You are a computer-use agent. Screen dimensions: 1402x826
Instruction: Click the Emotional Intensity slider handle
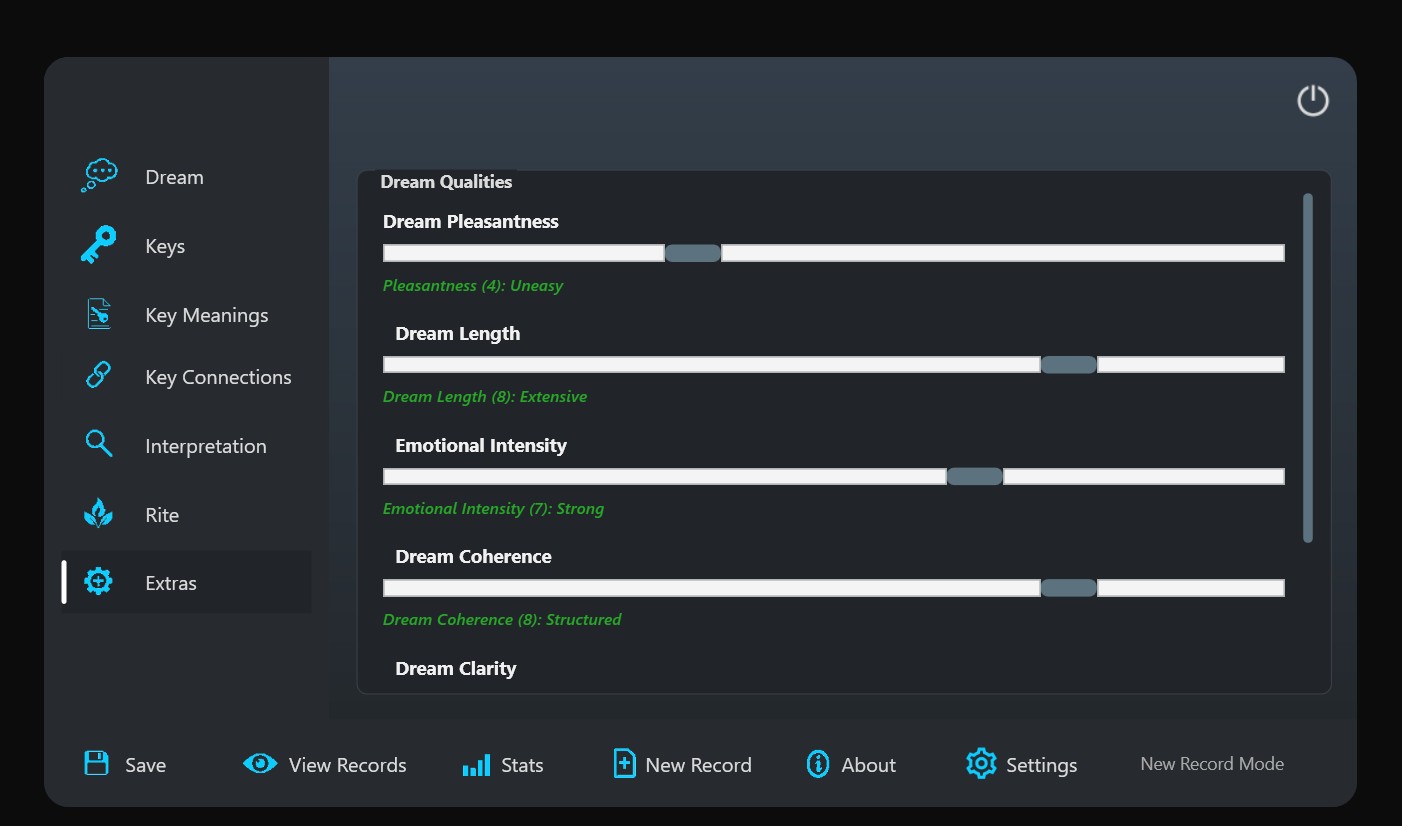(975, 476)
